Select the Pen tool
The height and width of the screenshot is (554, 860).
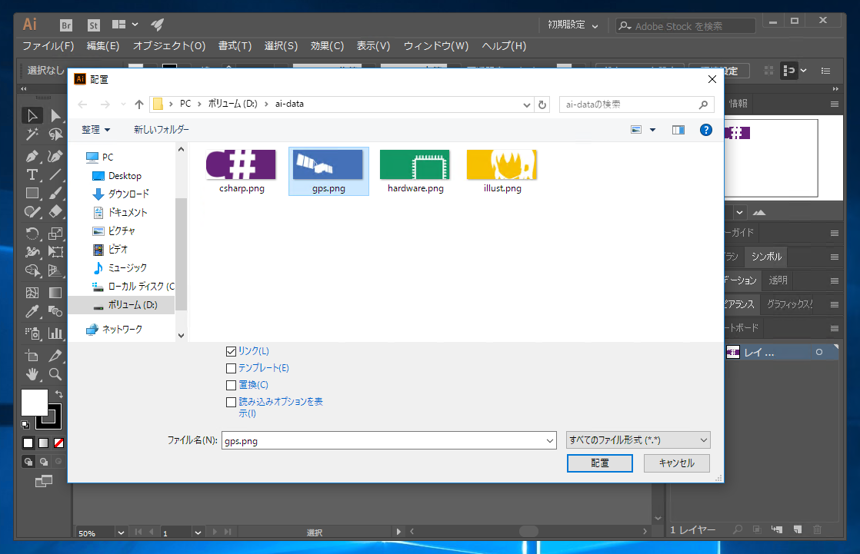click(32, 156)
